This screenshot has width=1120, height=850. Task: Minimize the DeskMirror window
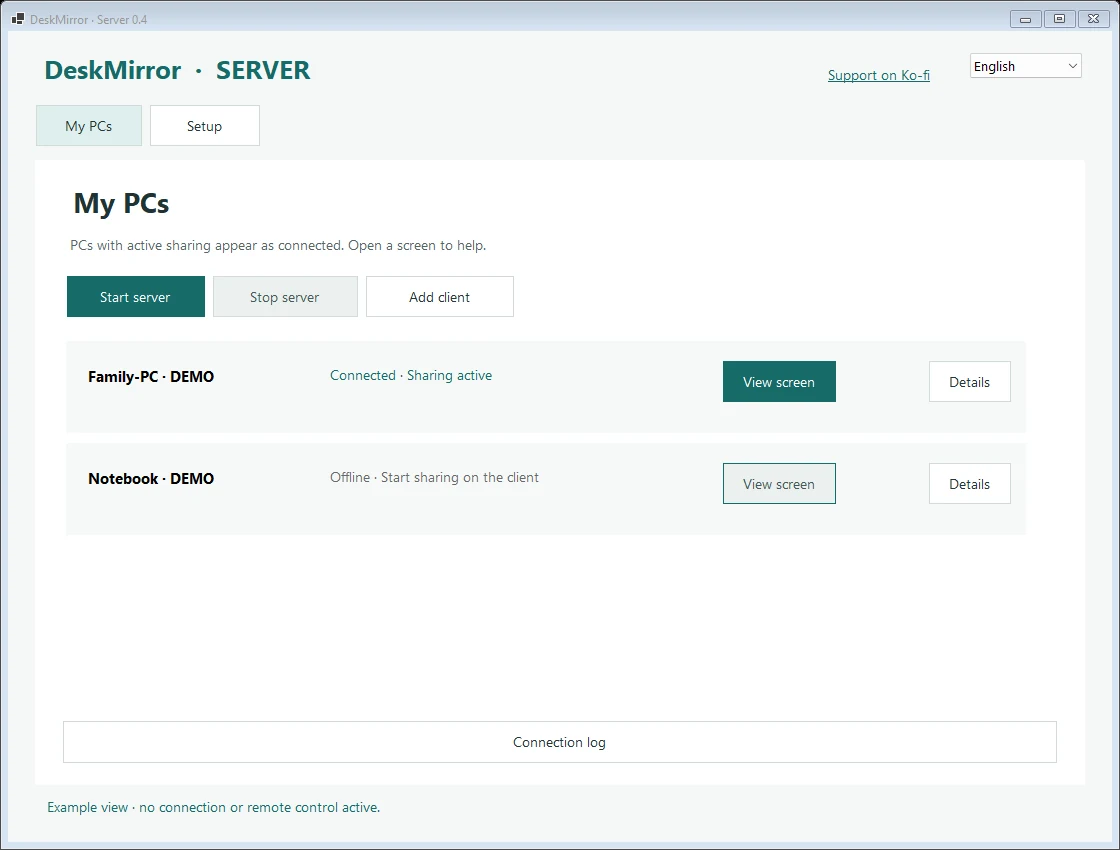(1025, 19)
